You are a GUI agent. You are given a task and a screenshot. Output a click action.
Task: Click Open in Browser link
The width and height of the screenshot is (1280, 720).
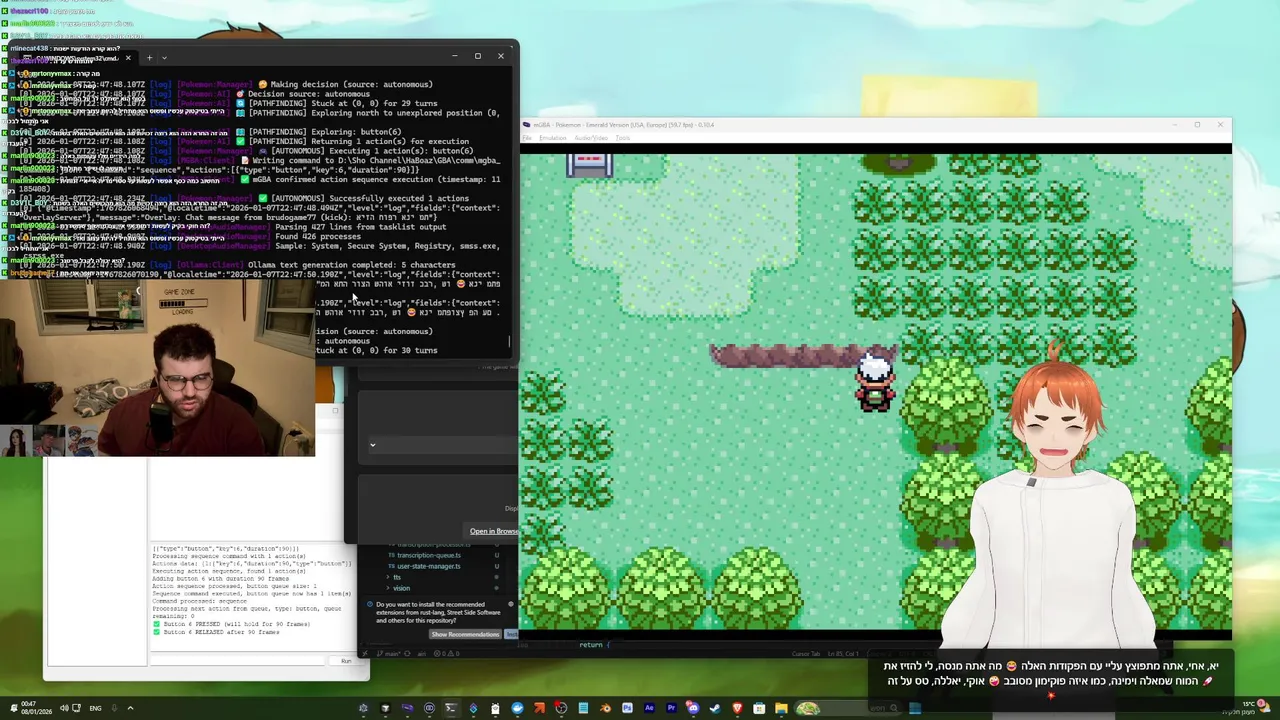point(494,531)
